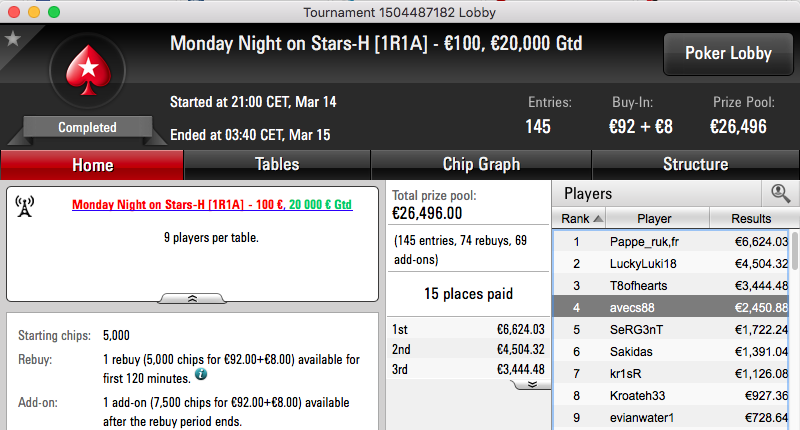
Task: Select the Structure tab
Action: (x=695, y=165)
